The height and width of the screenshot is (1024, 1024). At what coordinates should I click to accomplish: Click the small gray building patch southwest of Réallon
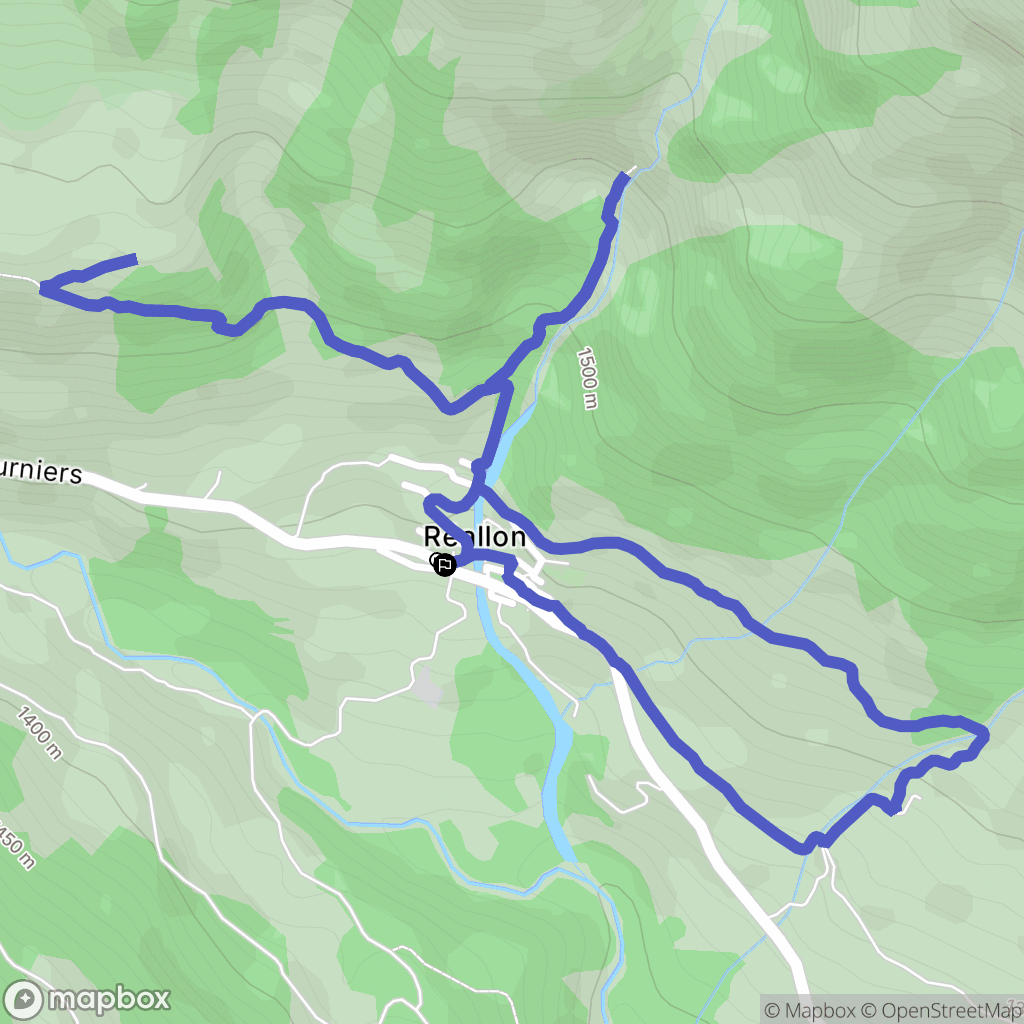[x=428, y=686]
